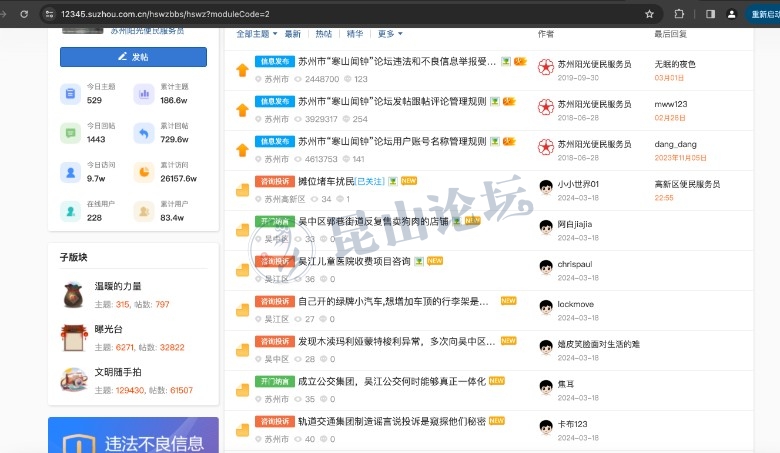Switch to the 热帖 tab
The height and width of the screenshot is (453, 780).
point(324,34)
